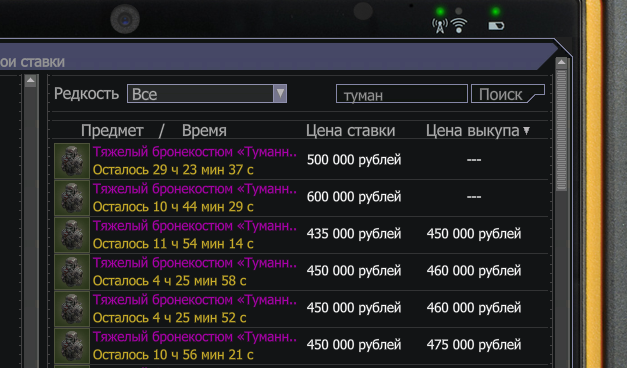
Task: Click armor thumbnail in 4 ч 25 мин 52 с row
Action: click(72, 309)
